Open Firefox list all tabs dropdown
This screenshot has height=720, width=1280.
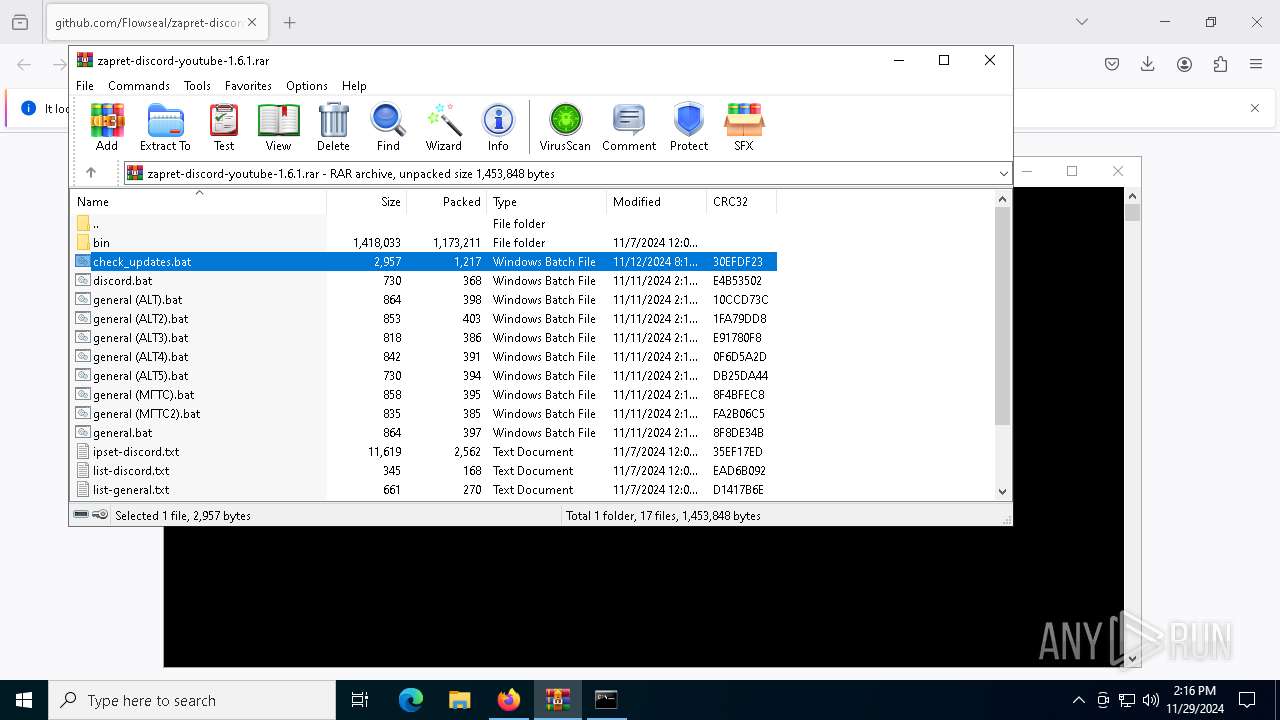tap(1082, 22)
